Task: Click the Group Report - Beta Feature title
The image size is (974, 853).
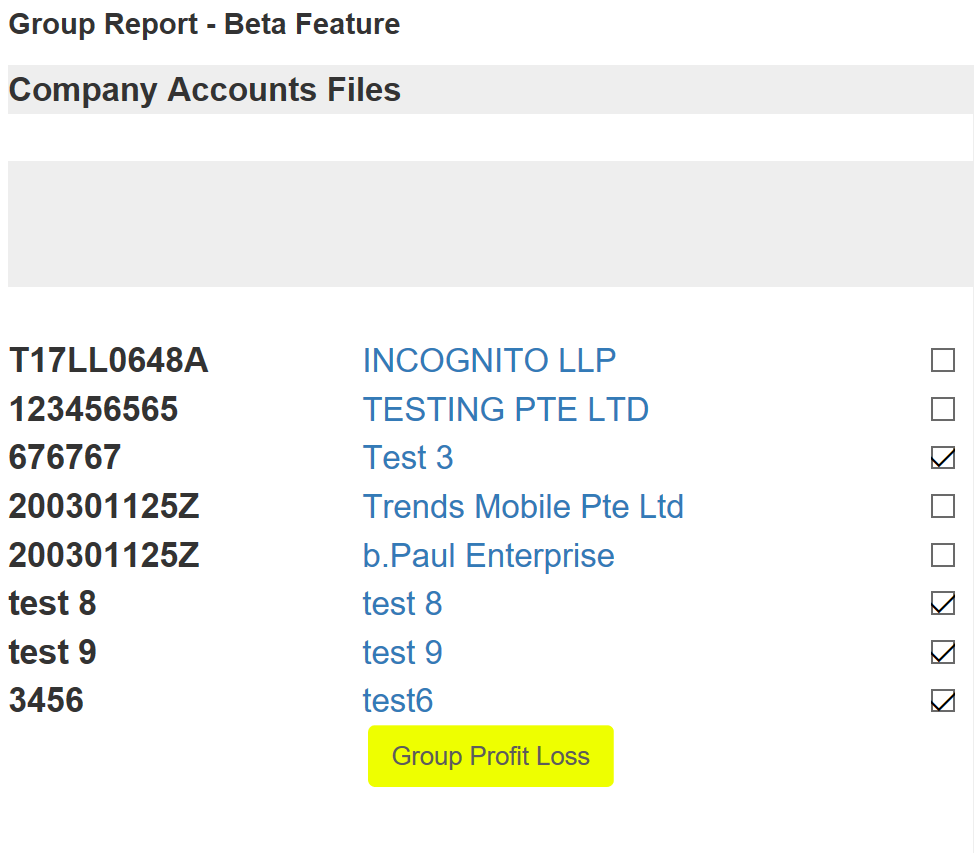Action: tap(204, 24)
